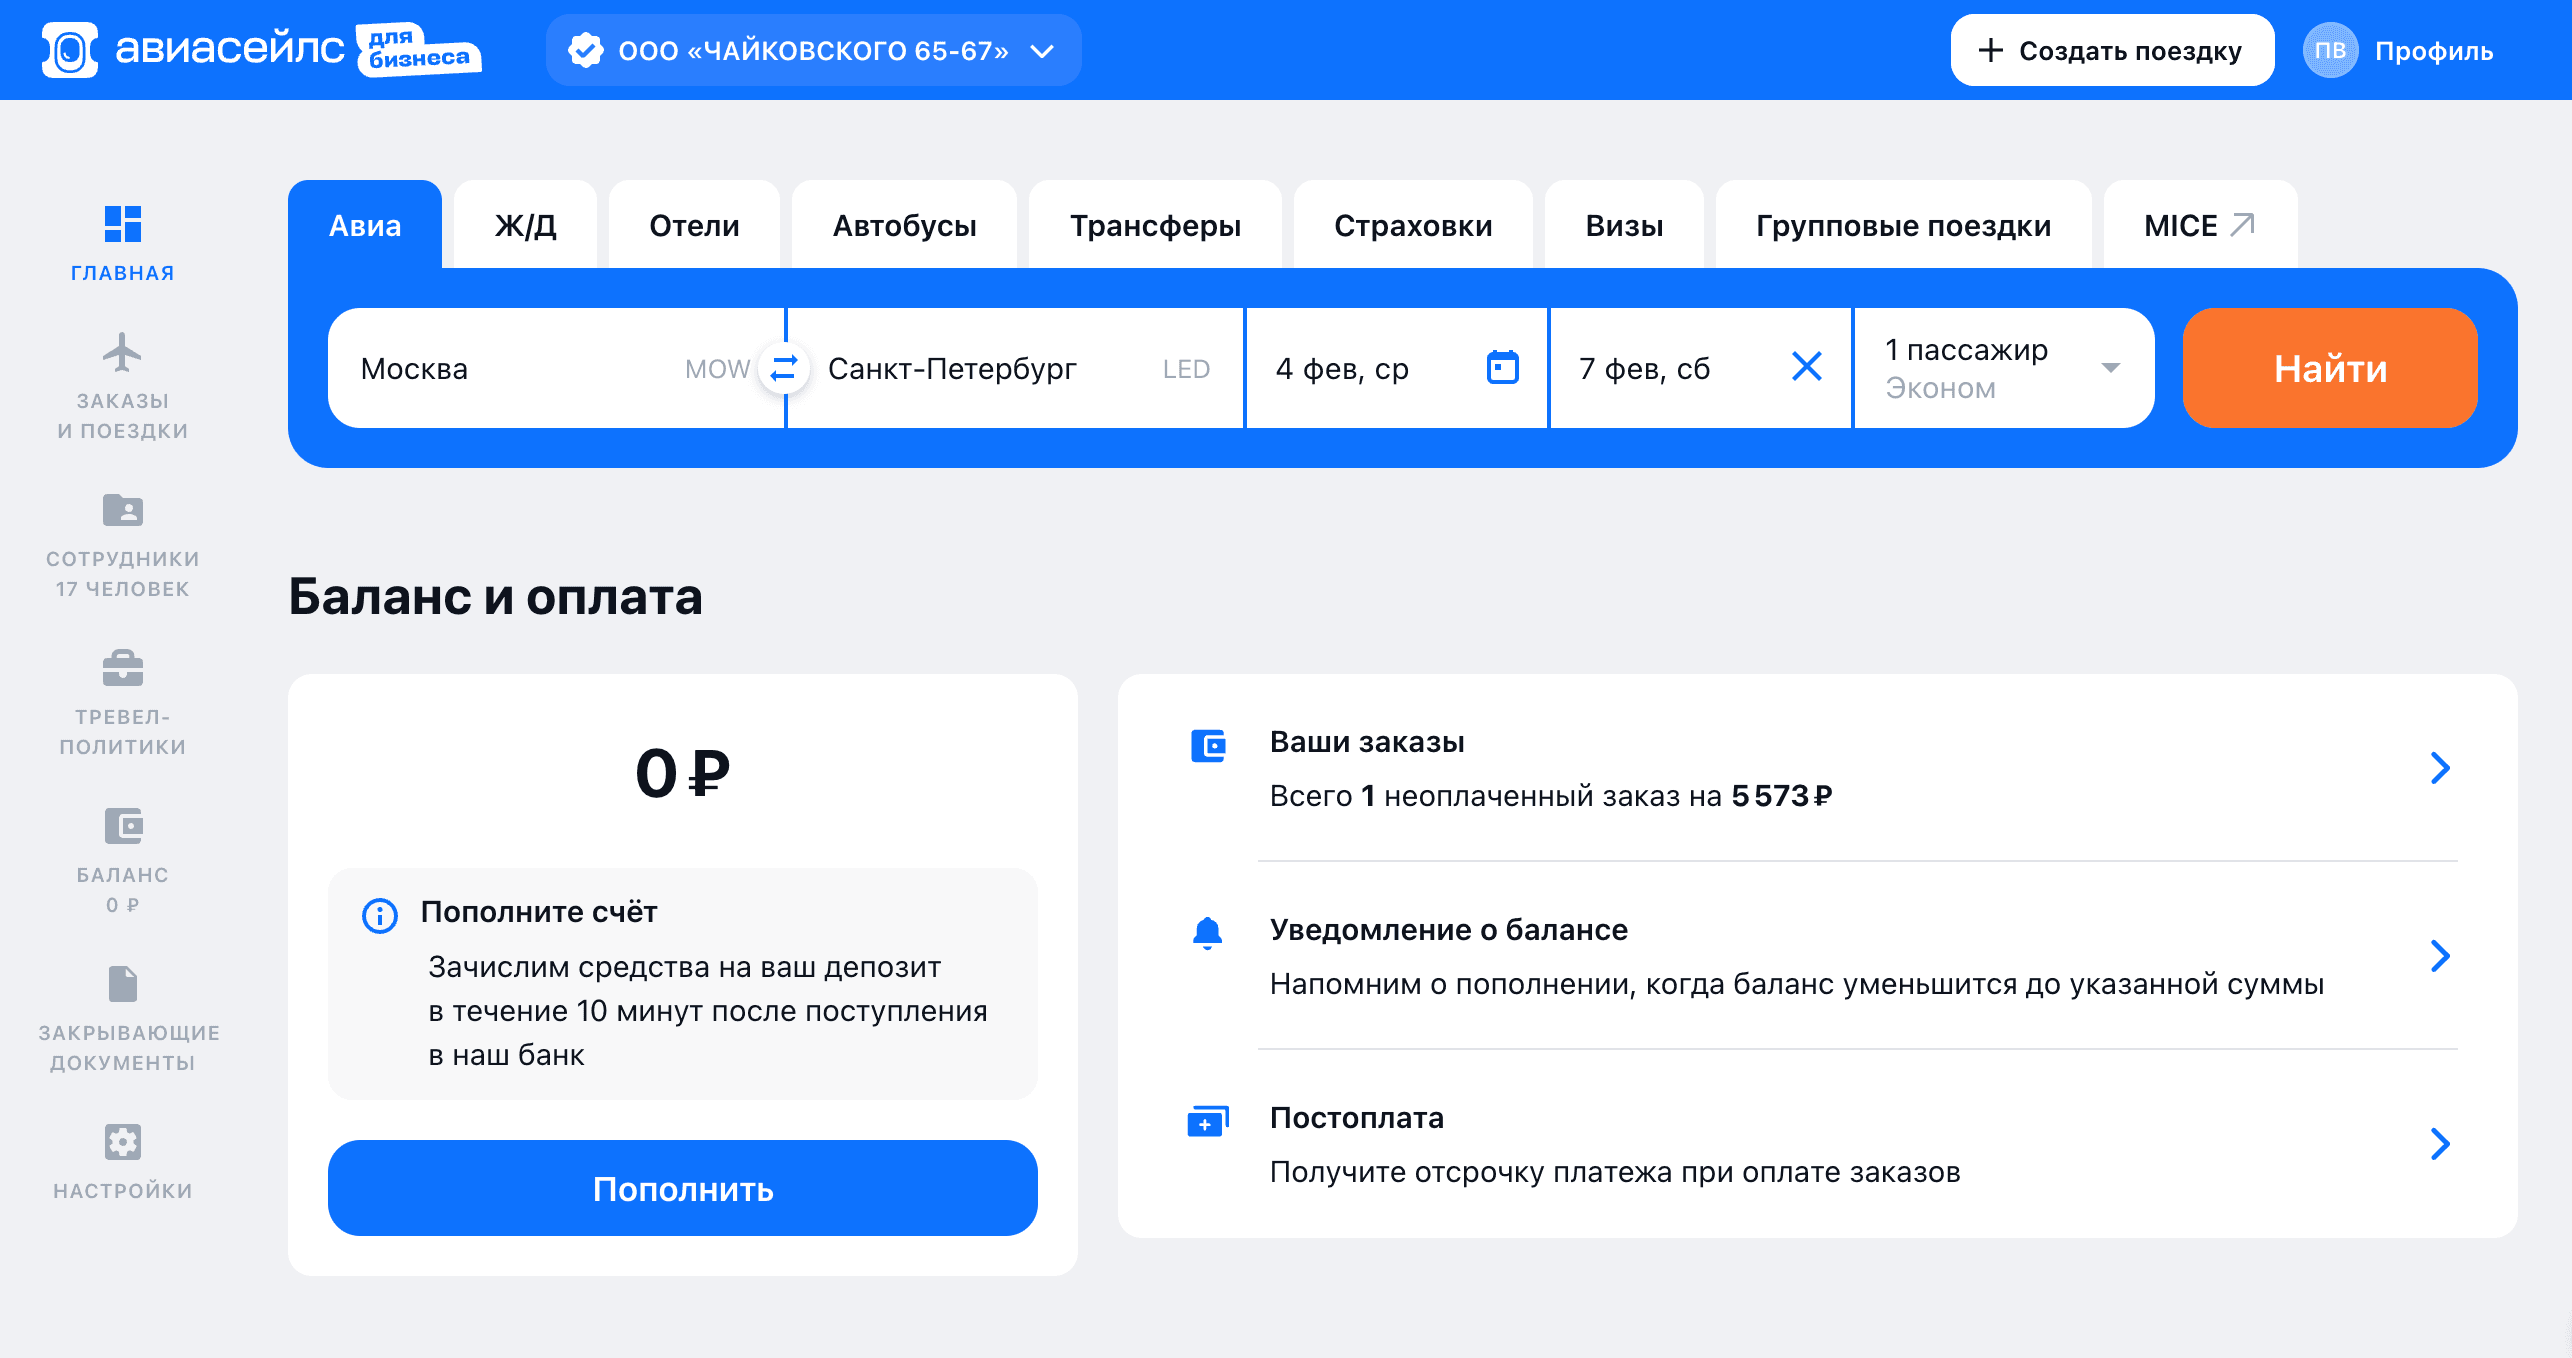The width and height of the screenshot is (2572, 1358).
Task: Clear the return date 7 фев
Action: click(x=1806, y=367)
